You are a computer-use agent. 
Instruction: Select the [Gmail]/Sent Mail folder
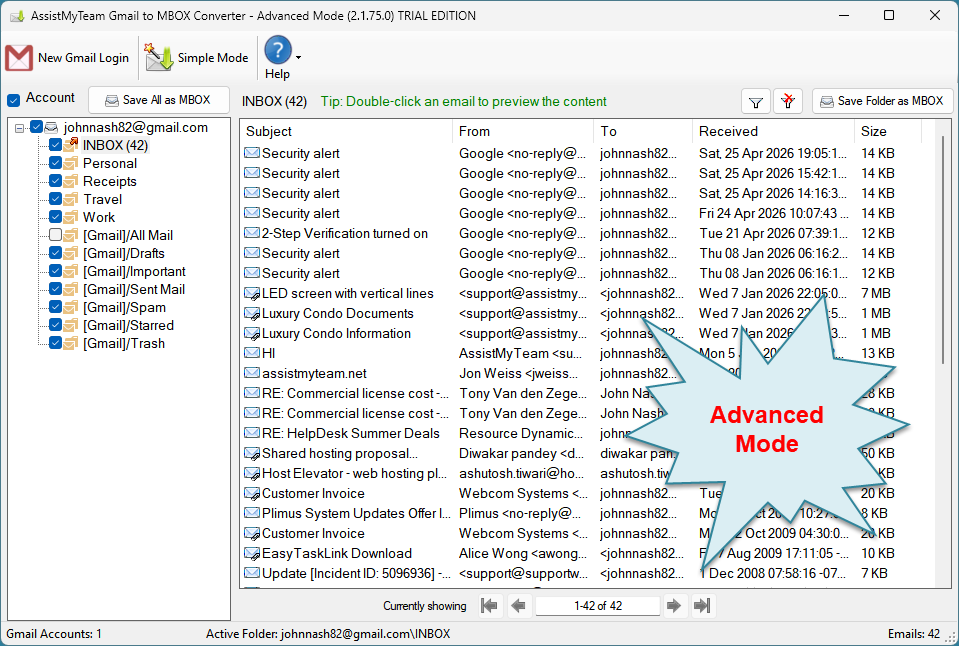coord(133,289)
